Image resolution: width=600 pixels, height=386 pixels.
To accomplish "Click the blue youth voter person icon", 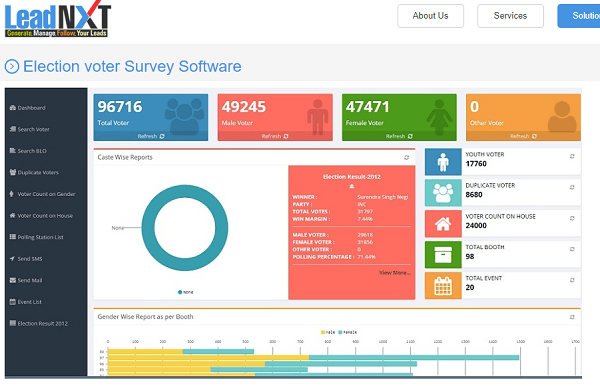I will click(443, 162).
